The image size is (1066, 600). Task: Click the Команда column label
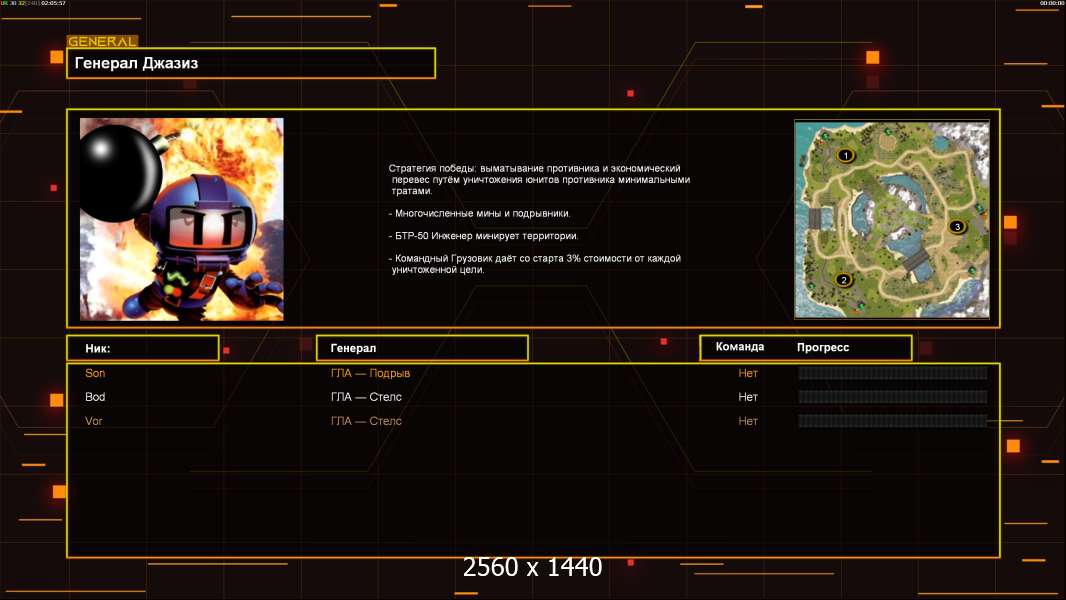pos(740,347)
